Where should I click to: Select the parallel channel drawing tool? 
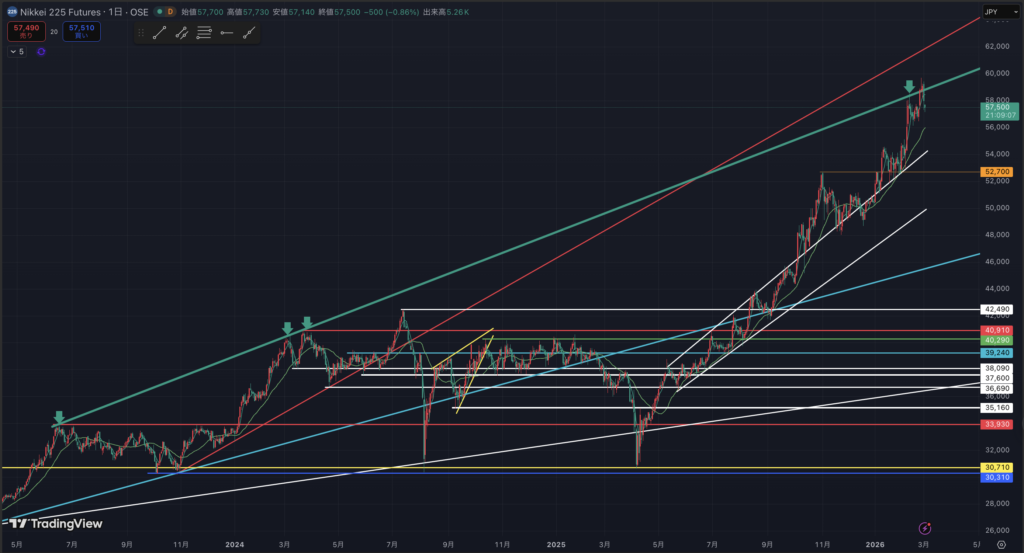181,33
